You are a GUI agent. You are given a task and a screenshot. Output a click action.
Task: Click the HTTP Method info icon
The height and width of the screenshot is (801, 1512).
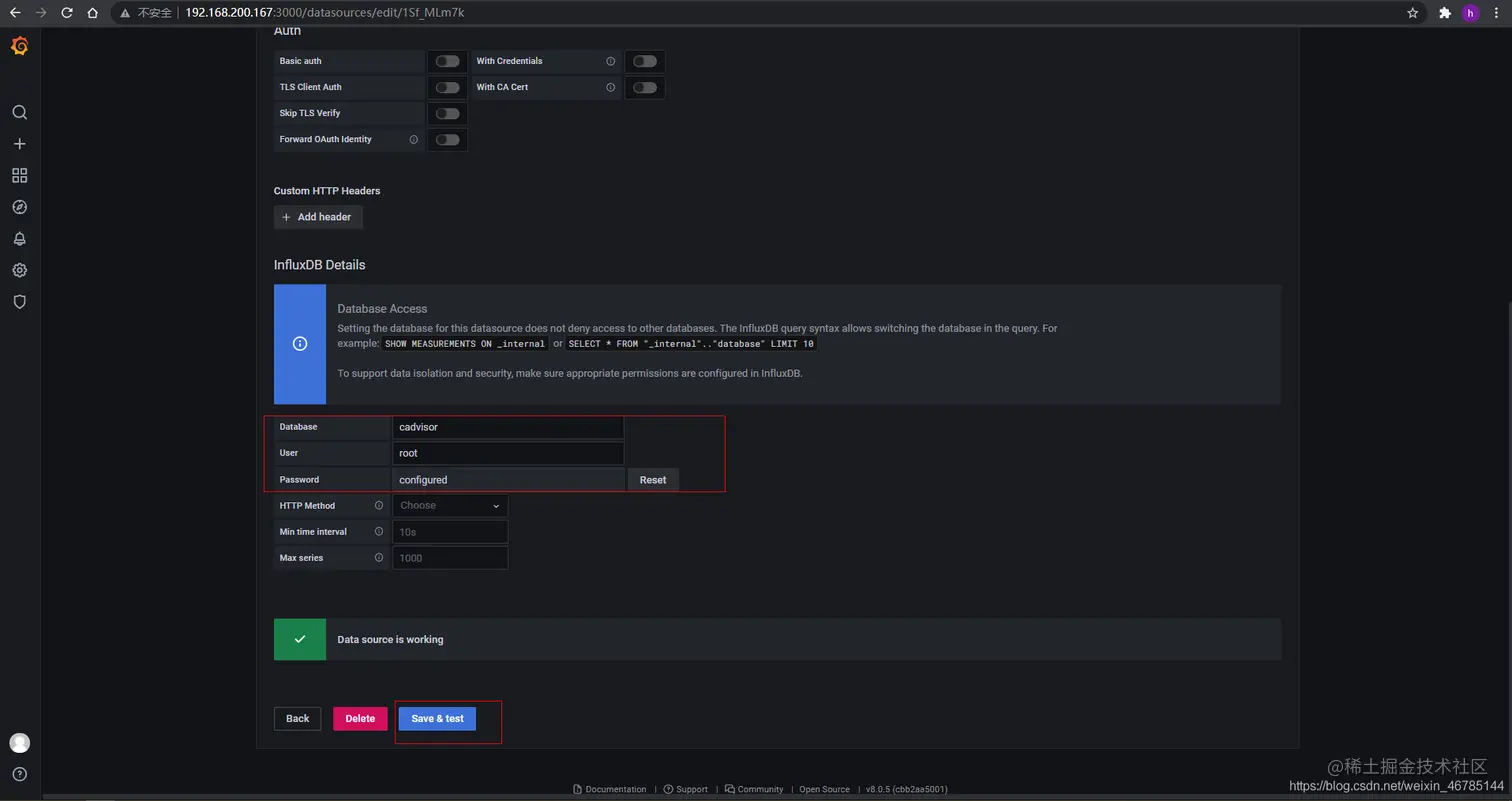click(378, 506)
